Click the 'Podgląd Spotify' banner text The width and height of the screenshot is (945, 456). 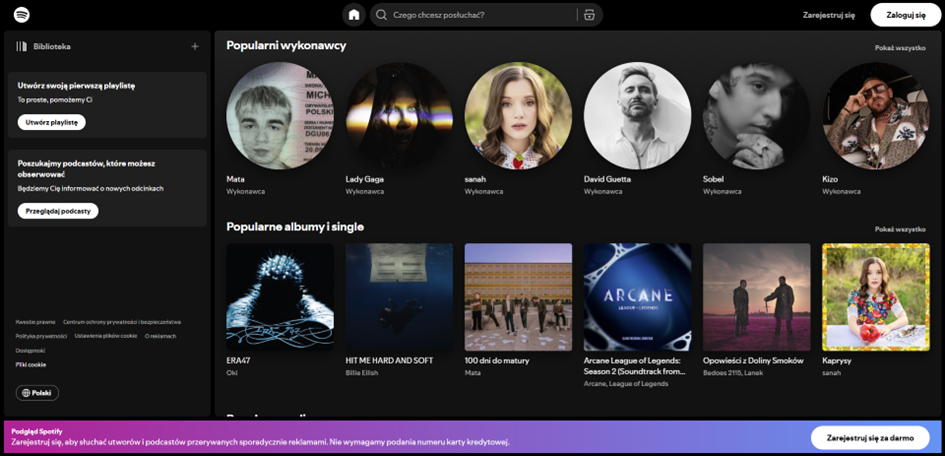[x=37, y=431]
